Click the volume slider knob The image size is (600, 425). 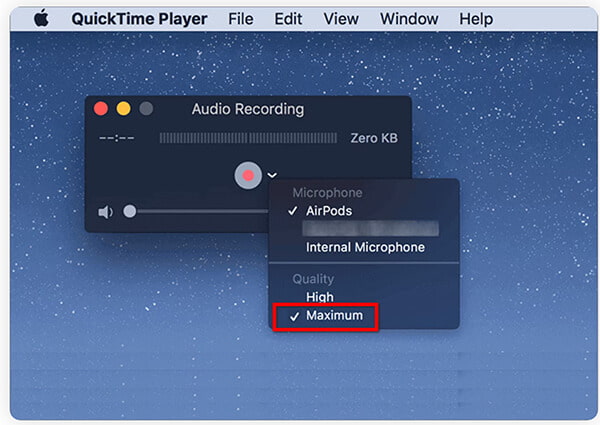tap(130, 211)
